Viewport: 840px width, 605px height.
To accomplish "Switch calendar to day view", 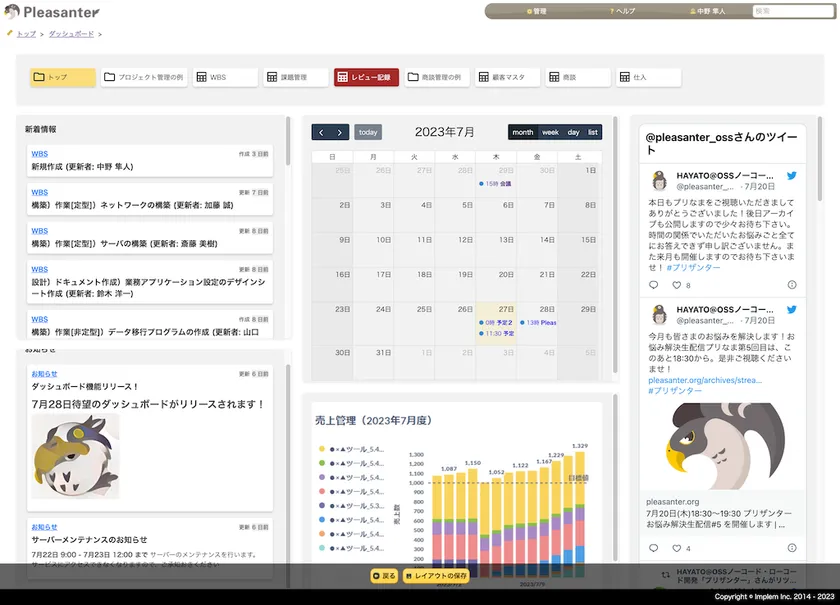I will 573,132.
